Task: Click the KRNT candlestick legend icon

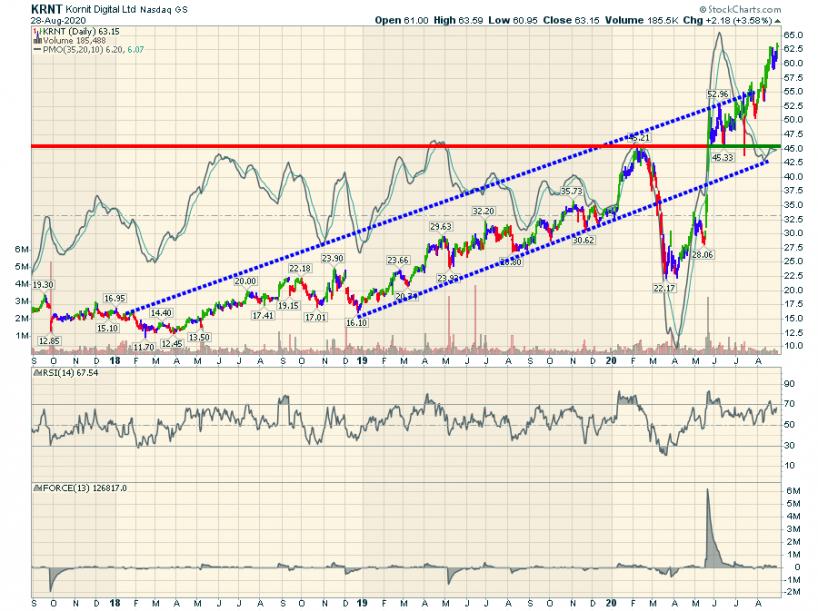Action: (x=35, y=32)
